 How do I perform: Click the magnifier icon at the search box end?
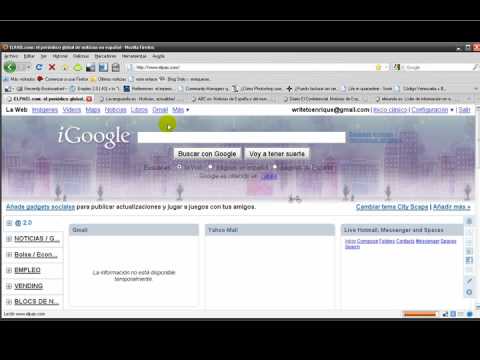coord(475,67)
